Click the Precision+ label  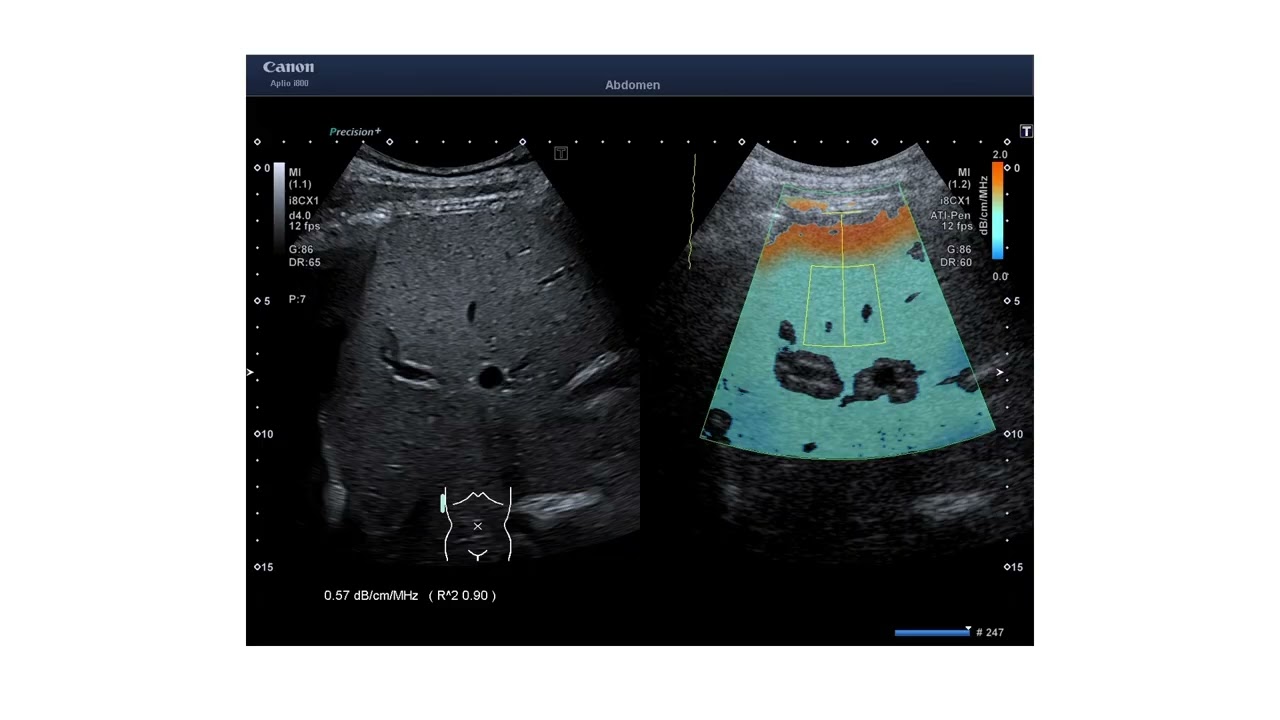click(x=355, y=132)
